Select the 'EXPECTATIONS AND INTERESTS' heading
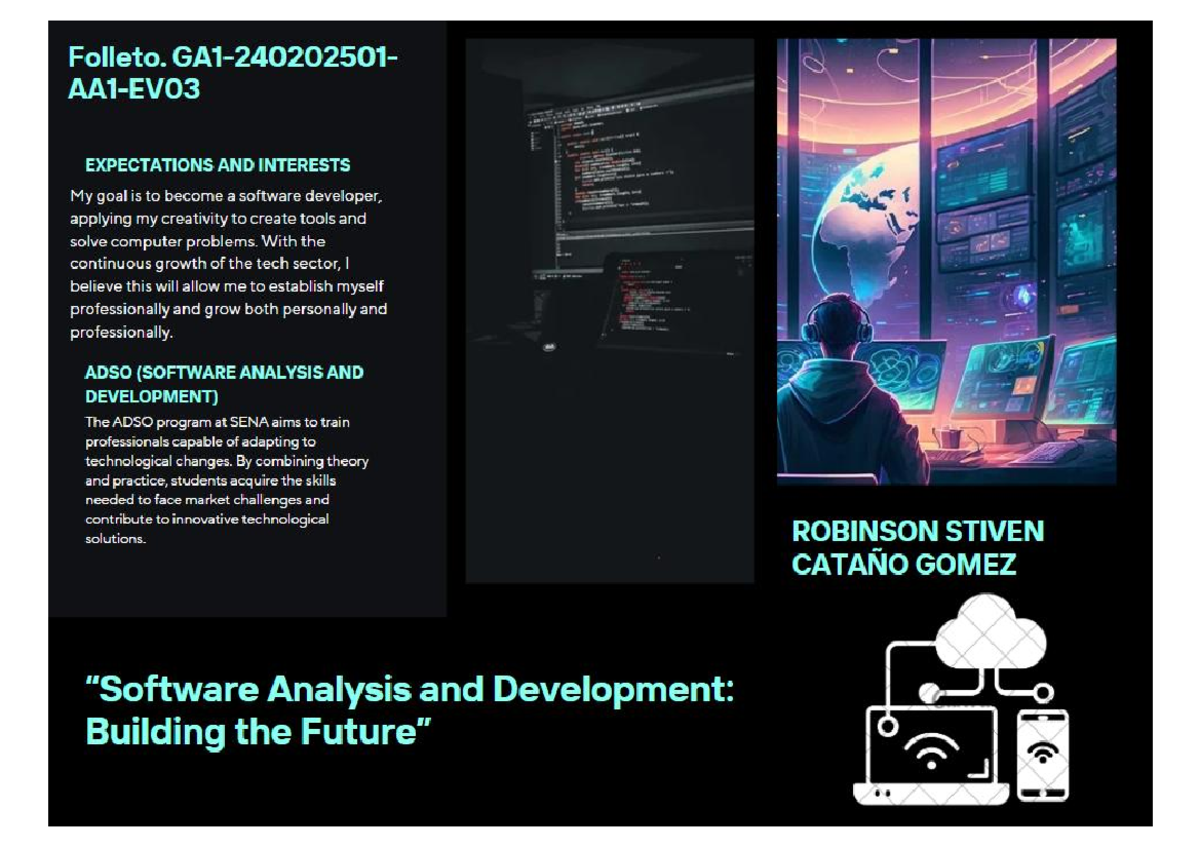This screenshot has width=1200, height=848. (218, 165)
